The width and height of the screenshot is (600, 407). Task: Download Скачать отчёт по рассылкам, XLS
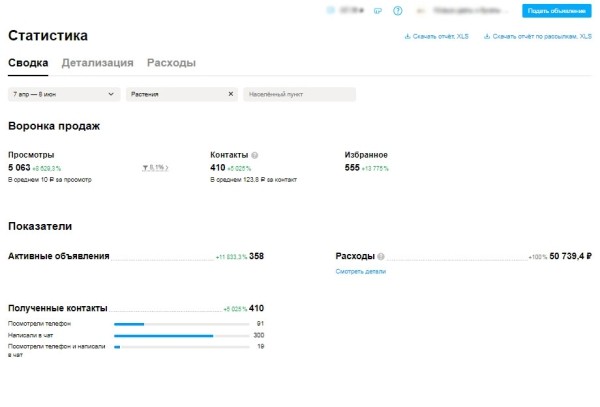pyautogui.click(x=537, y=37)
